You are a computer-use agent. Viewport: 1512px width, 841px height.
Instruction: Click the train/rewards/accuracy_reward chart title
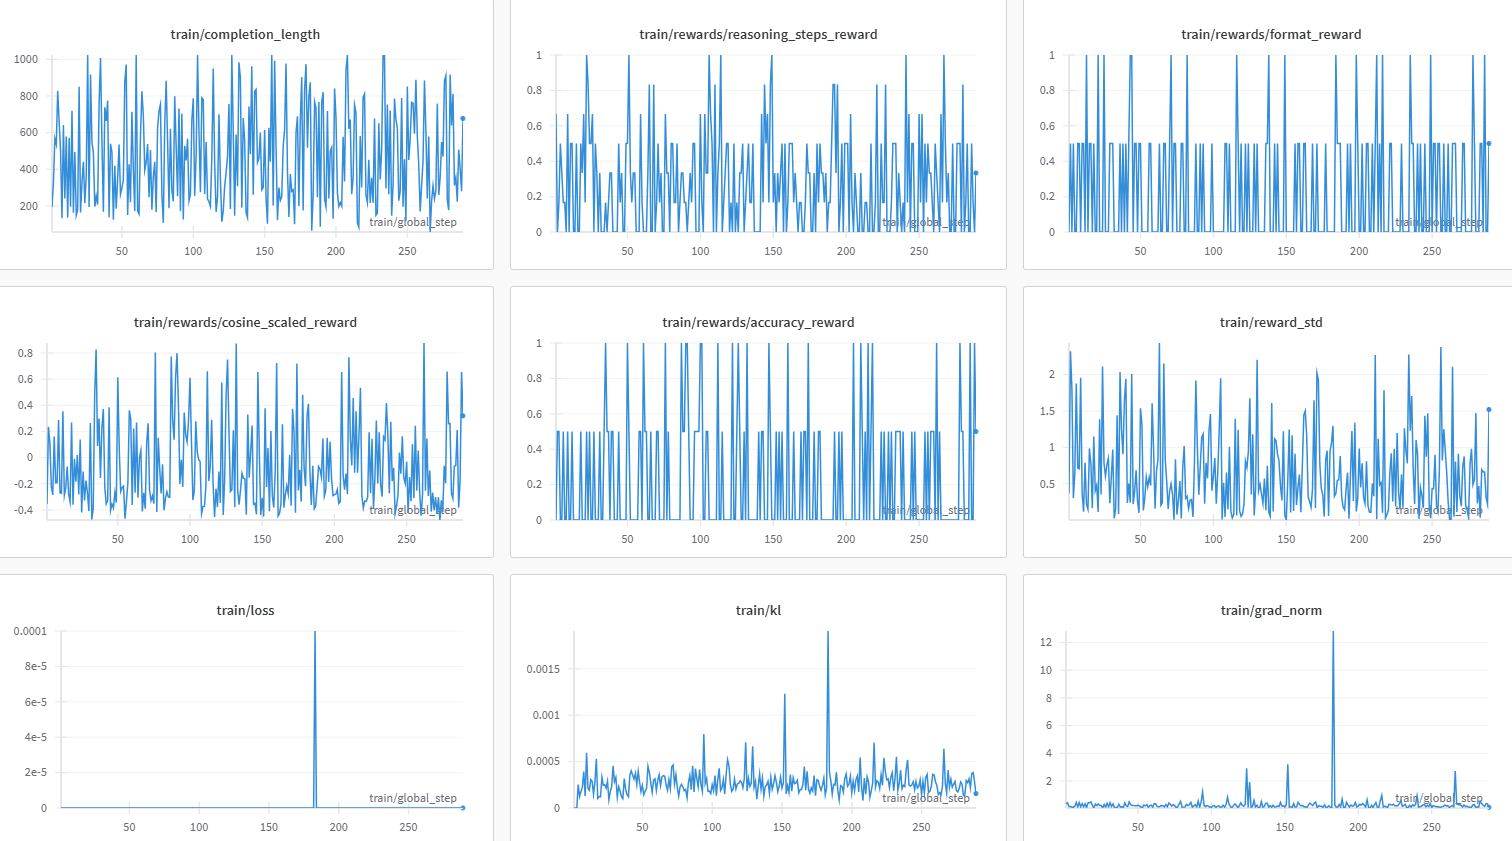click(x=758, y=322)
